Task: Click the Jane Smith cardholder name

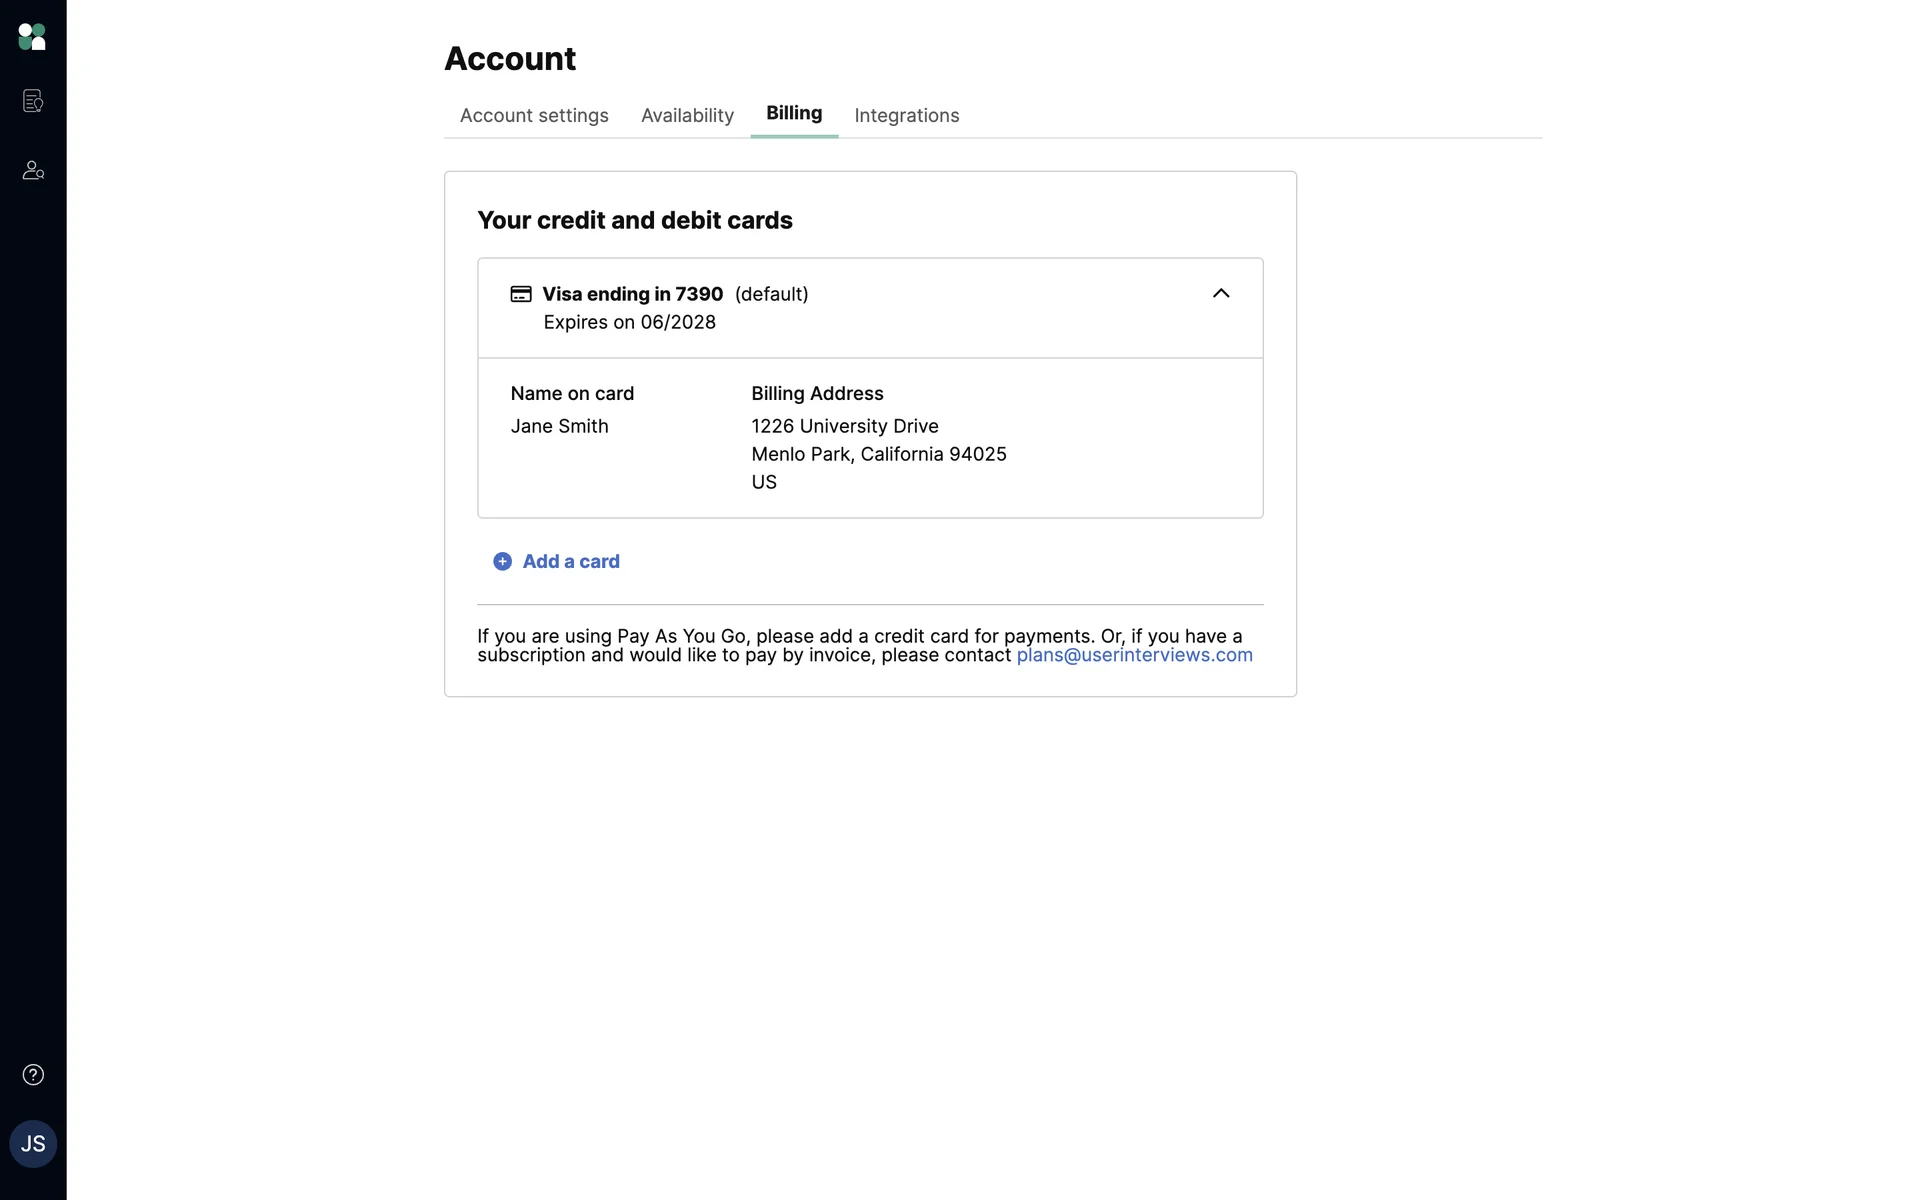Action: (559, 426)
